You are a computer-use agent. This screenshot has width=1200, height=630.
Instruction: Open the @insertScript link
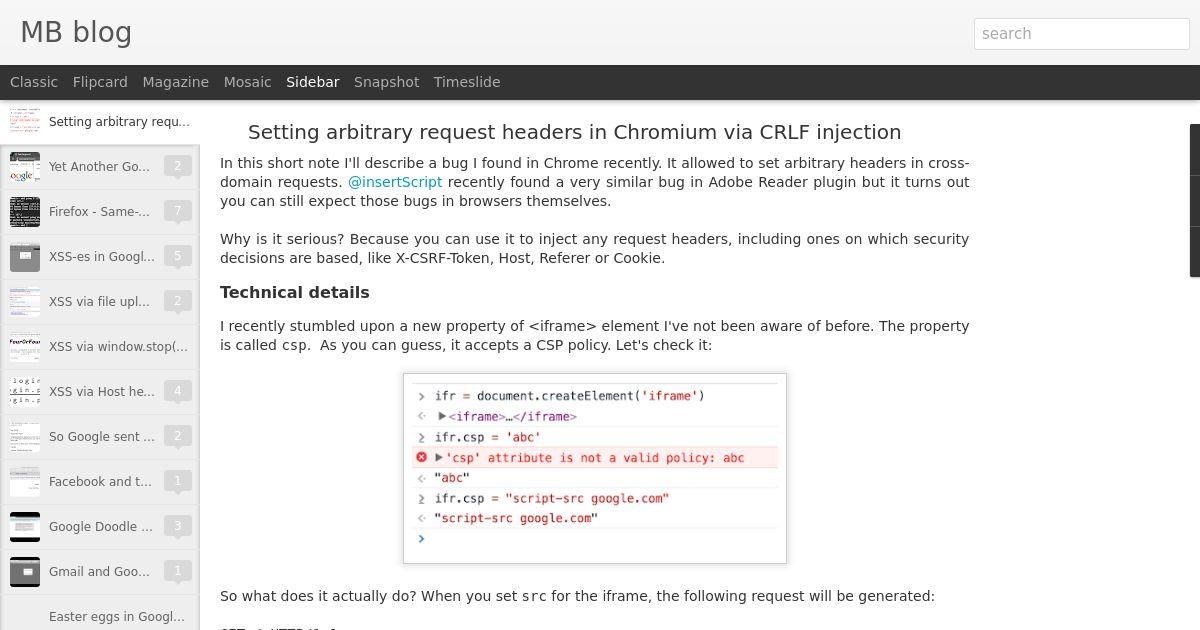395,182
